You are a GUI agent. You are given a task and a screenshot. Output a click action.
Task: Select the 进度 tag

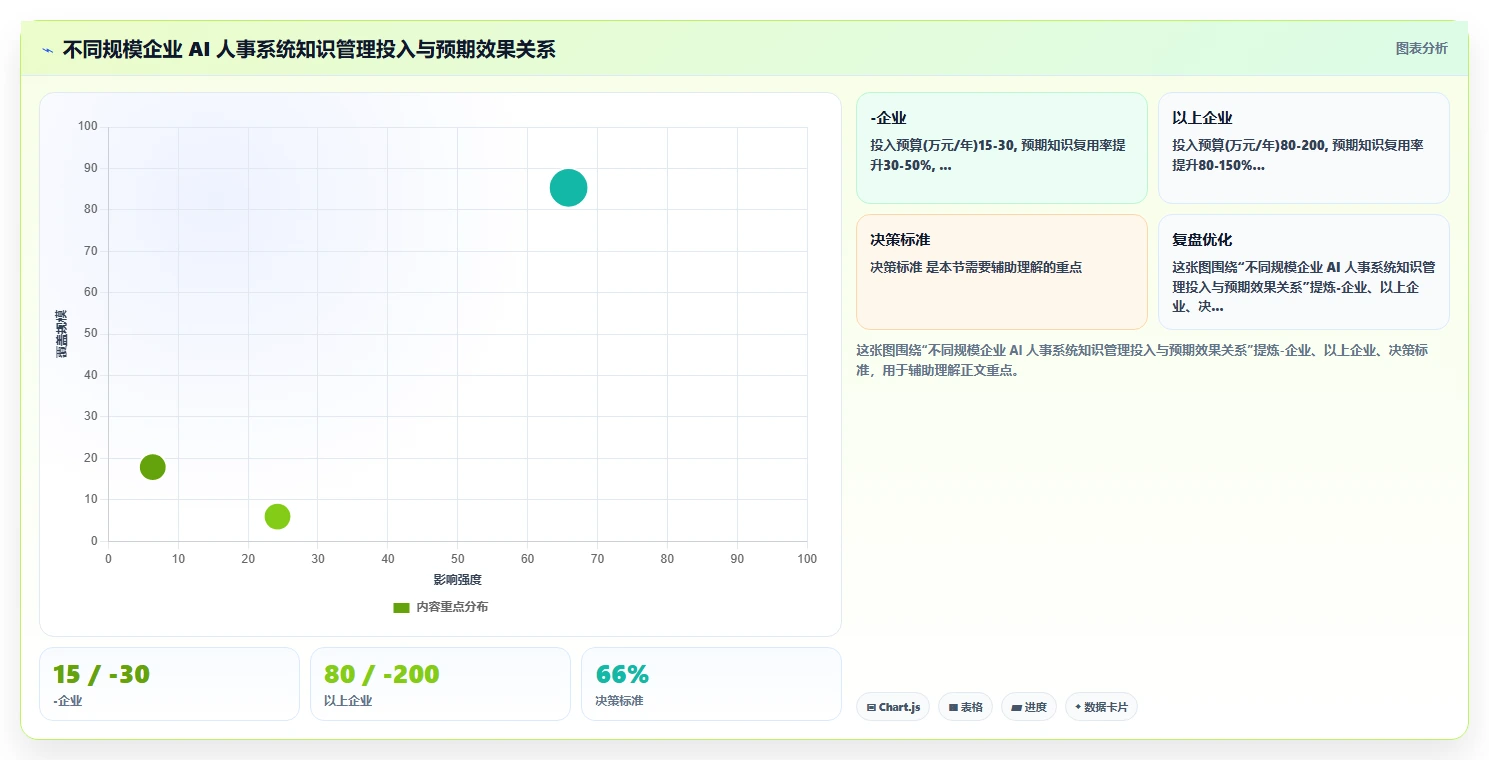click(x=1028, y=707)
